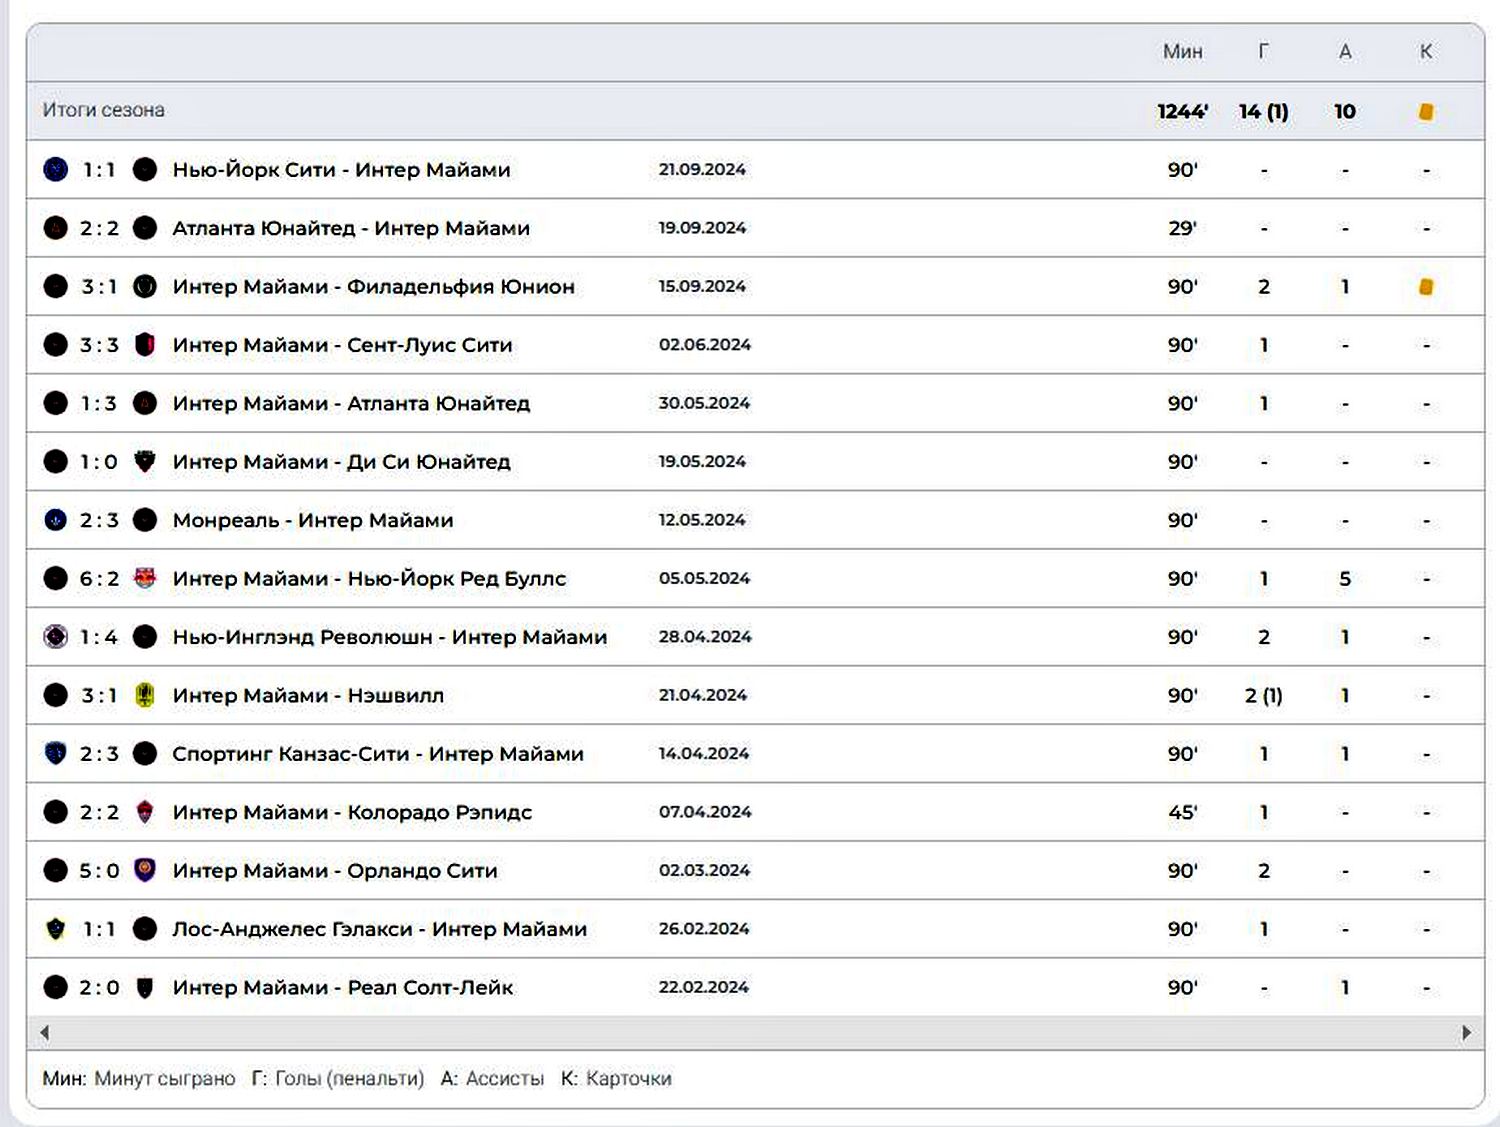Click the 5:0 score
This screenshot has width=1500, height=1127.
pos(99,870)
